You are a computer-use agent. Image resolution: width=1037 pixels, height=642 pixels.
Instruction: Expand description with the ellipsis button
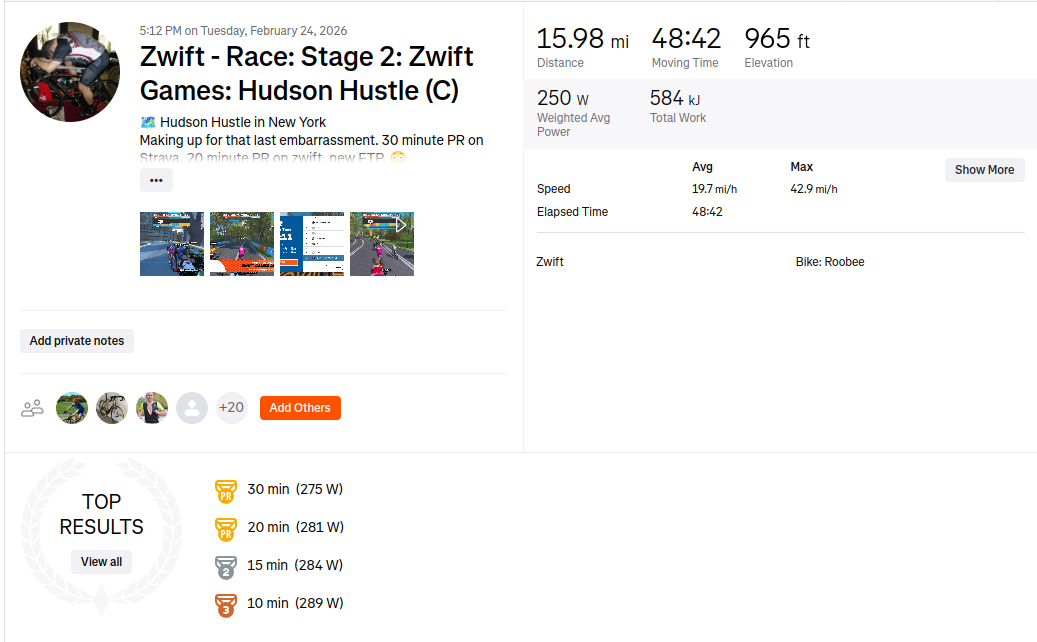tap(156, 180)
